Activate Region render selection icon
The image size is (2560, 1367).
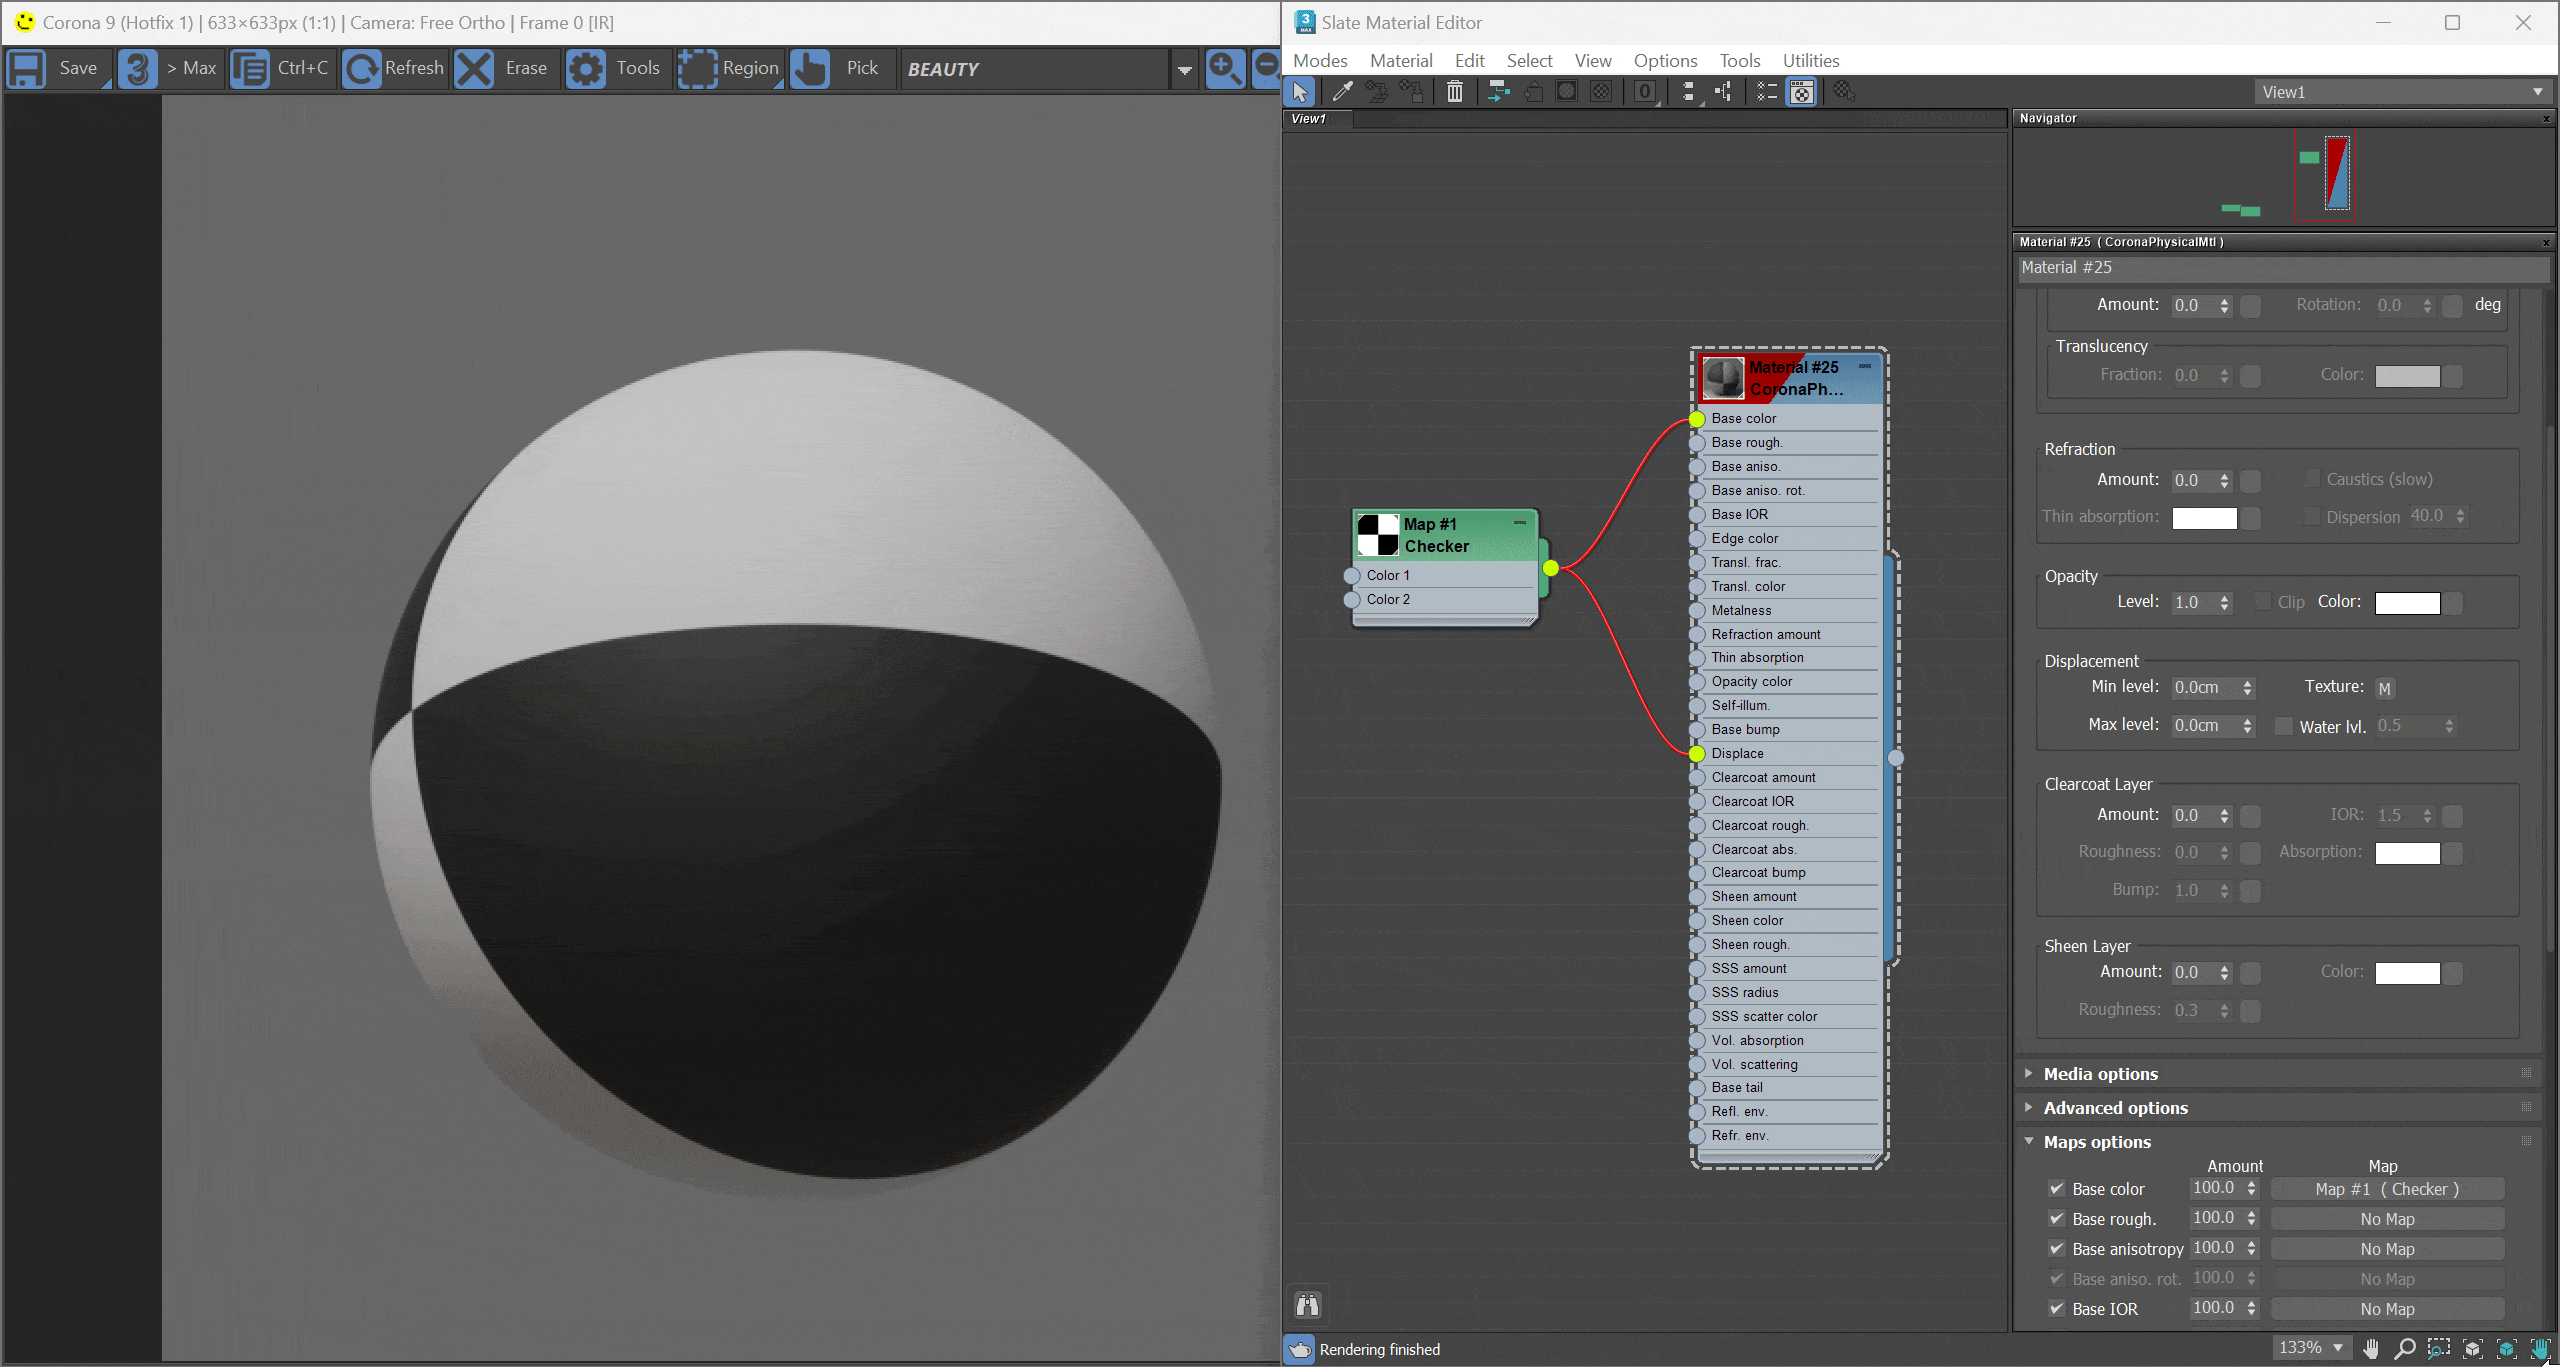(x=697, y=69)
